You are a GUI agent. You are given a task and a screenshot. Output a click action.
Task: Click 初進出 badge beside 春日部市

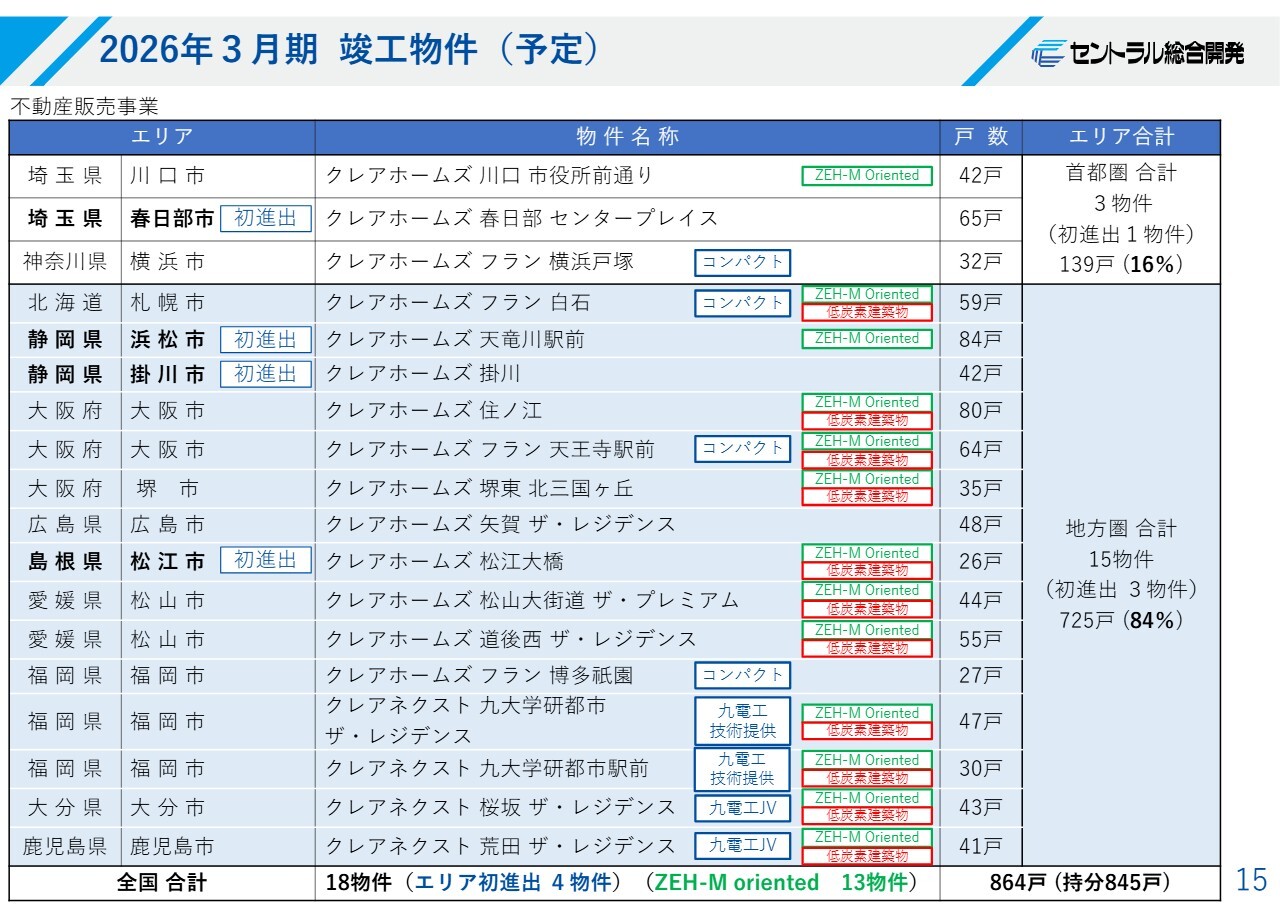point(265,218)
